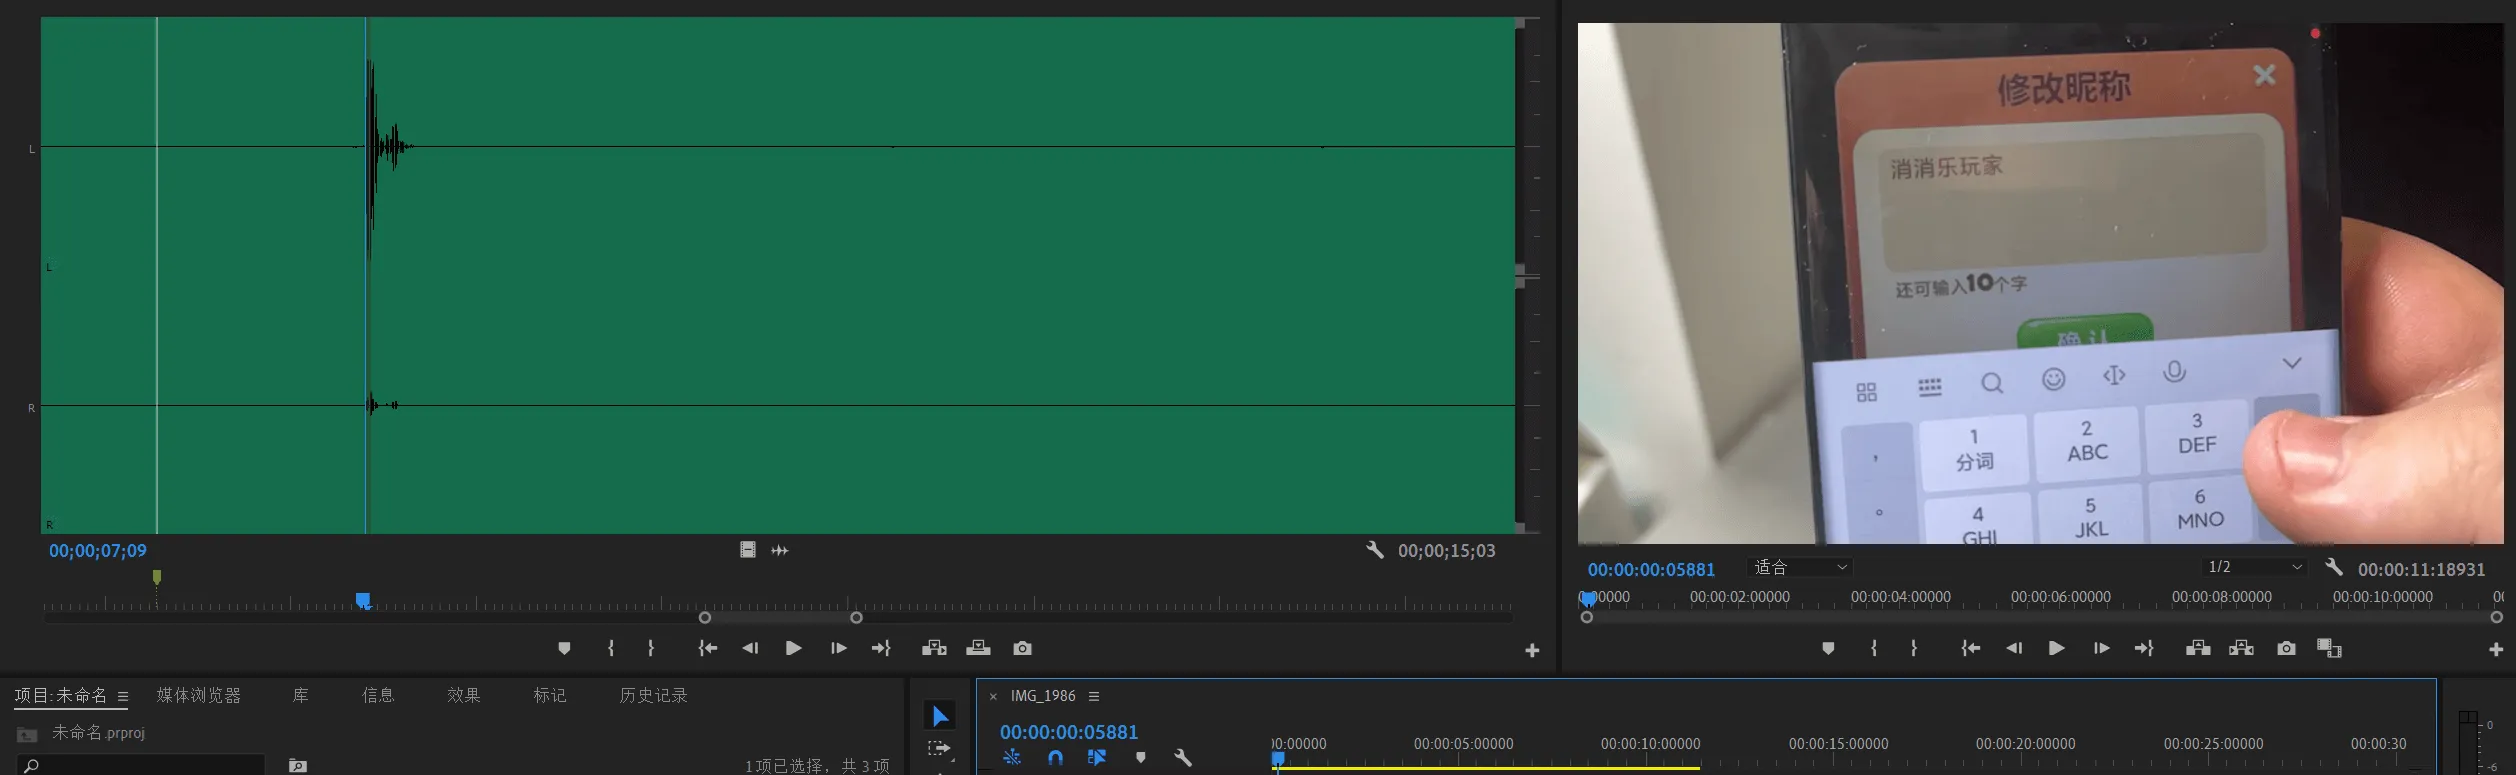2516x775 pixels.
Task: Play the clip in Source Monitor
Action: point(793,648)
